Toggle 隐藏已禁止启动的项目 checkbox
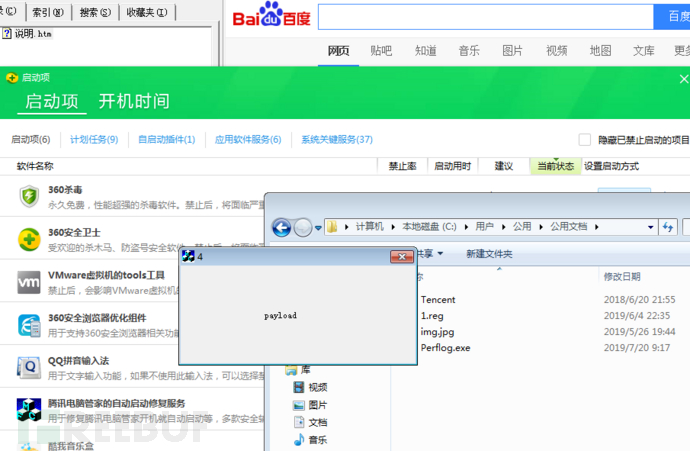This screenshot has width=690, height=451. click(x=584, y=140)
